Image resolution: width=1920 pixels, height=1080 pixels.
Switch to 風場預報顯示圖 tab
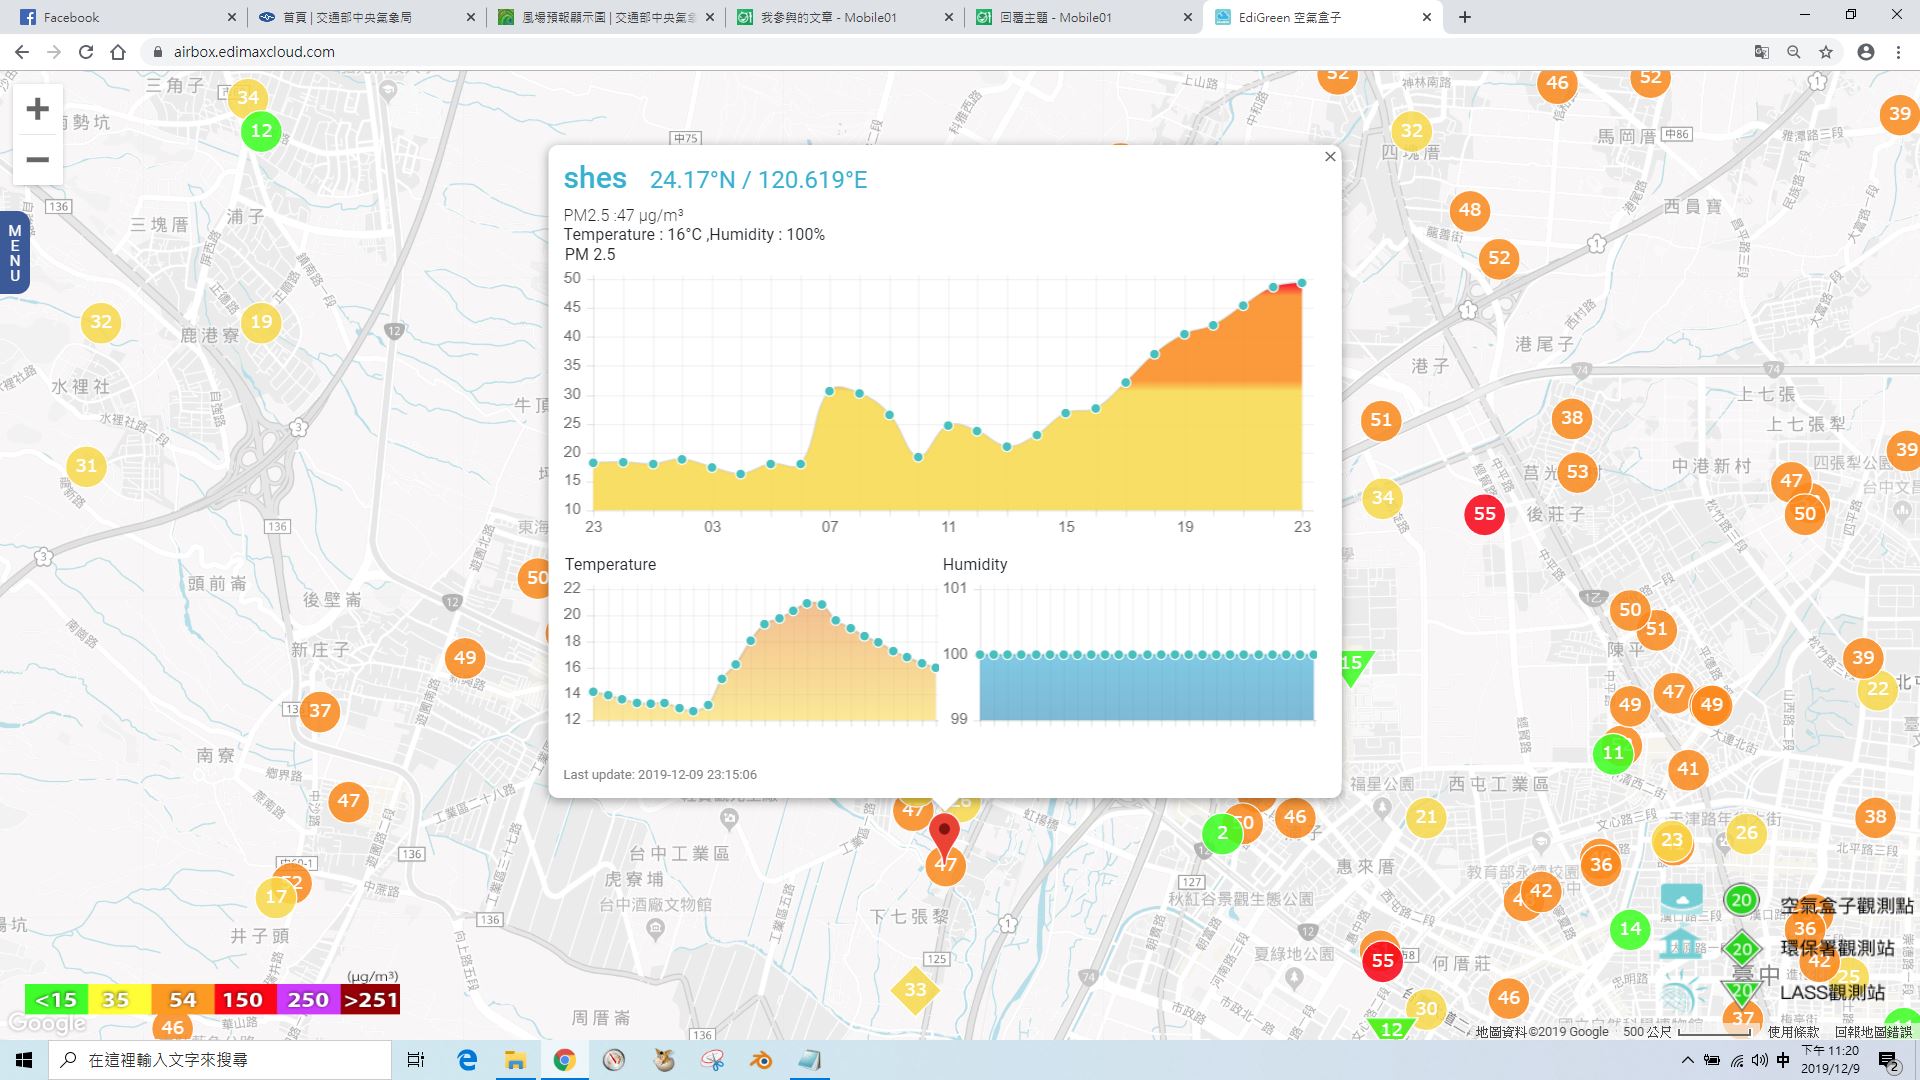coord(606,17)
